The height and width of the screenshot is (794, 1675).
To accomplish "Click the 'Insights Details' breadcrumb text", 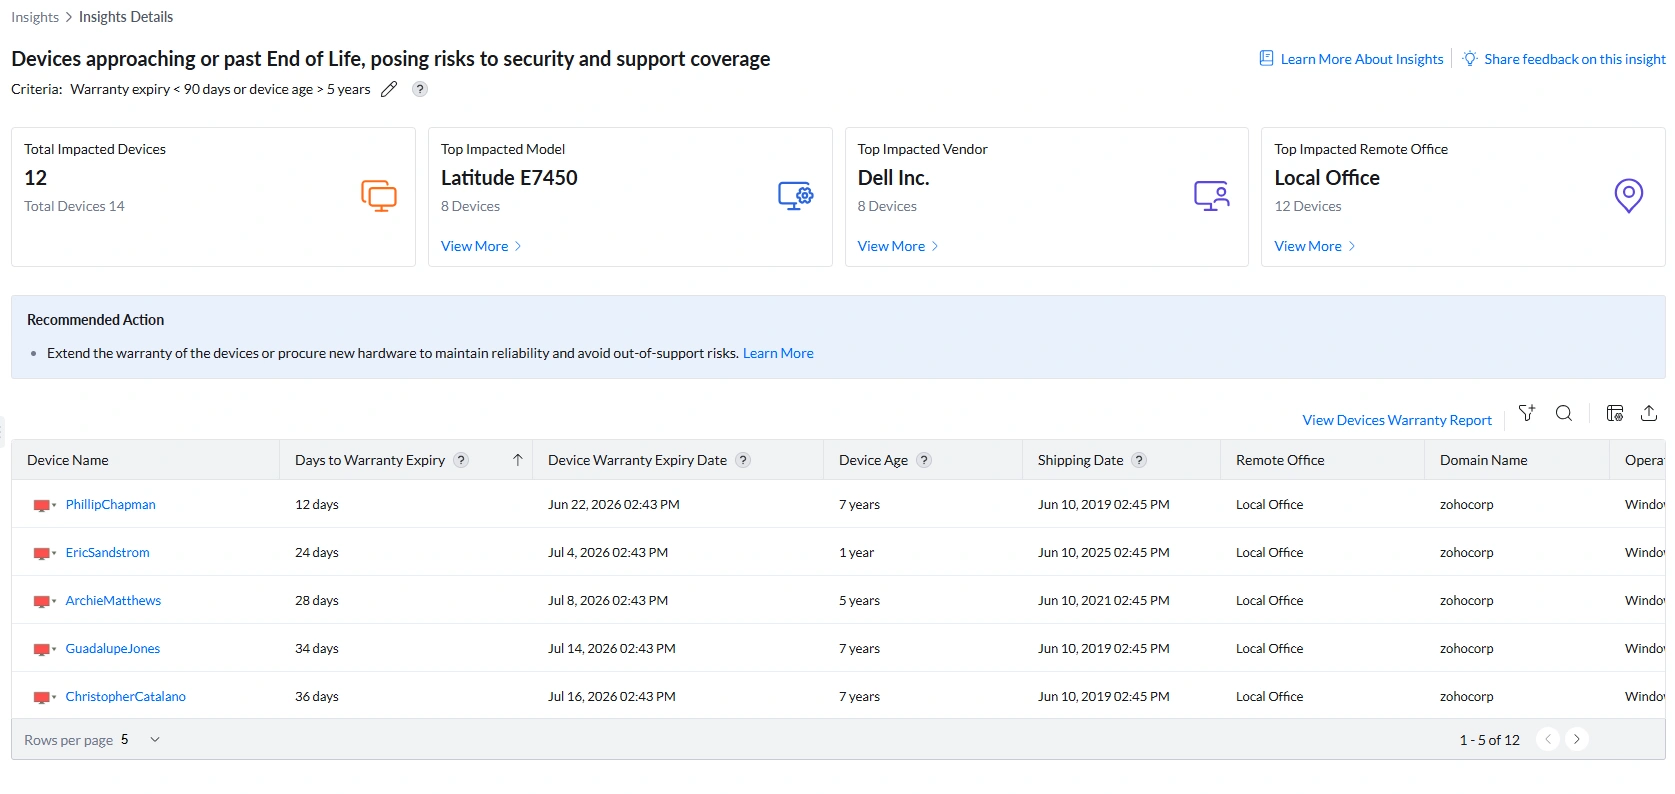I will pos(126,17).
